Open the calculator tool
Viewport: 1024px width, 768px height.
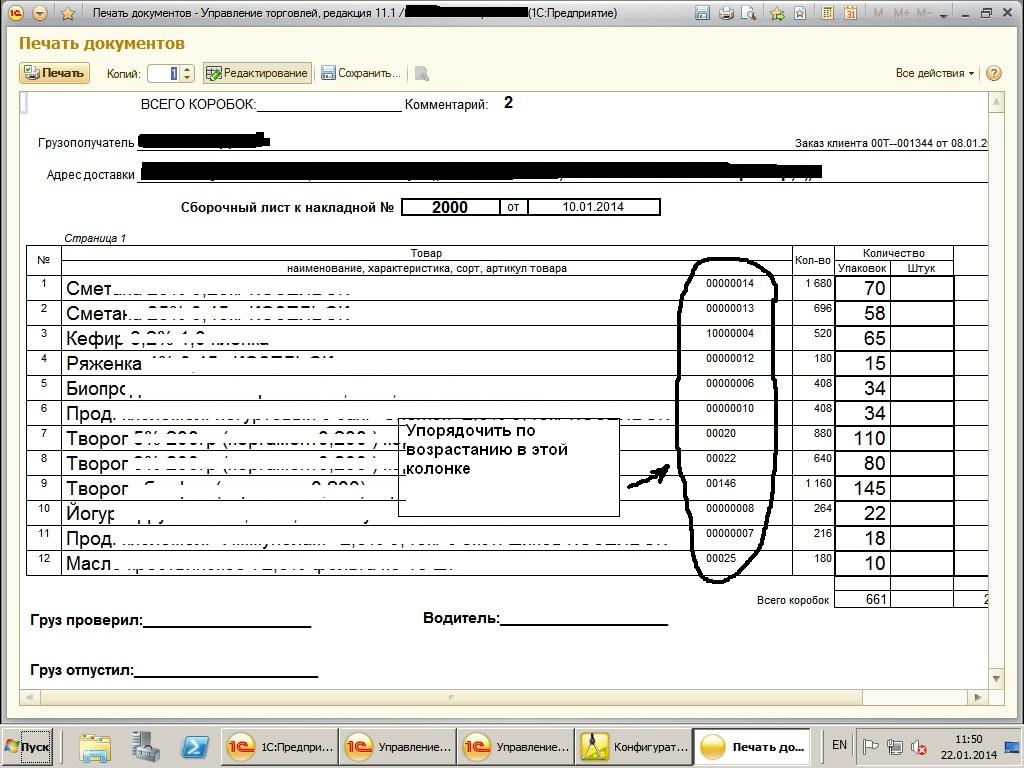827,13
